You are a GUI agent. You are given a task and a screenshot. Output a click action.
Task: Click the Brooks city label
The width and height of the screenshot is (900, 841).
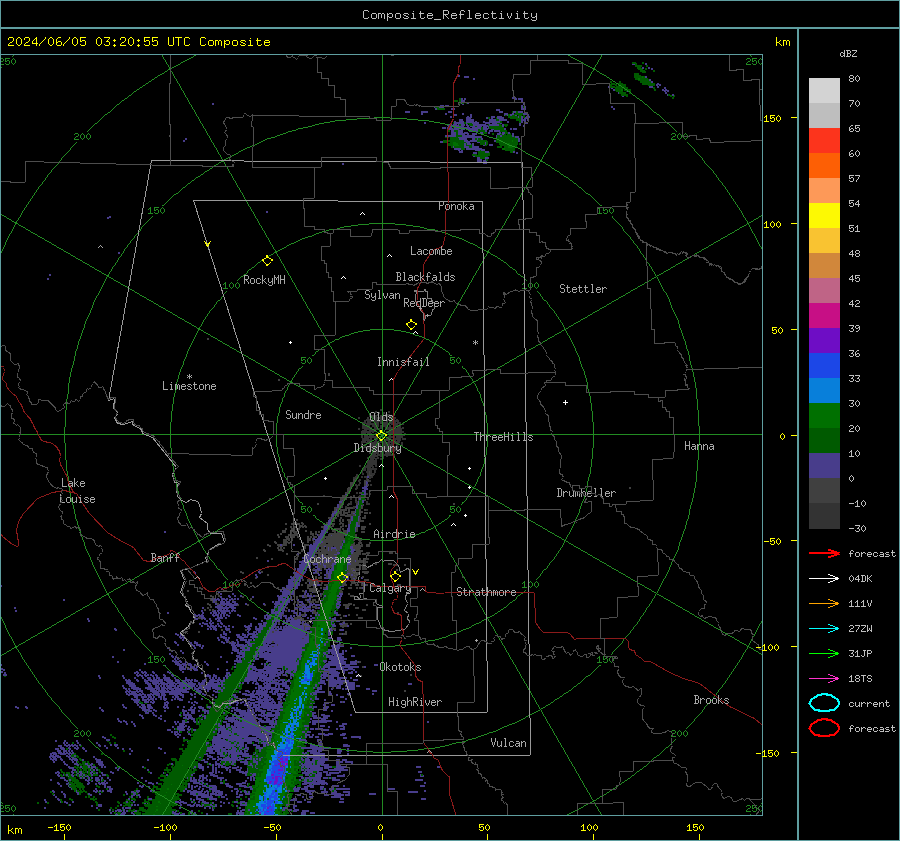(711, 700)
